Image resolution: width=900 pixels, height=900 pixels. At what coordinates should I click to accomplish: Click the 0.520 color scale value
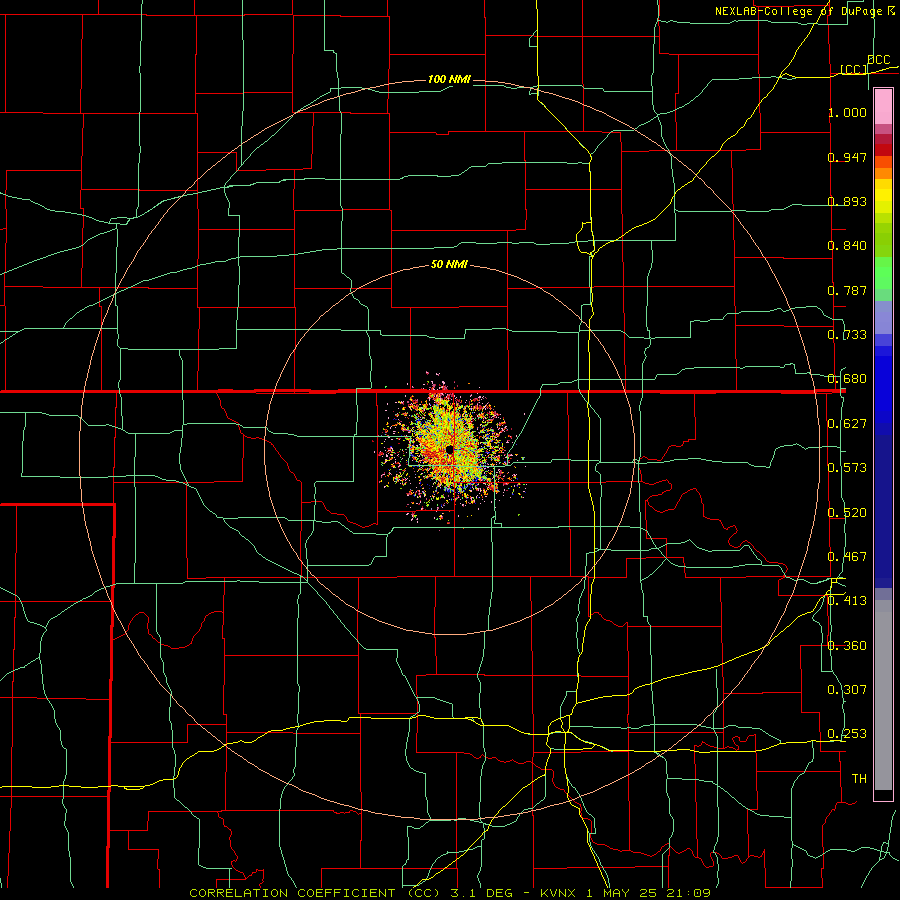coord(847,513)
